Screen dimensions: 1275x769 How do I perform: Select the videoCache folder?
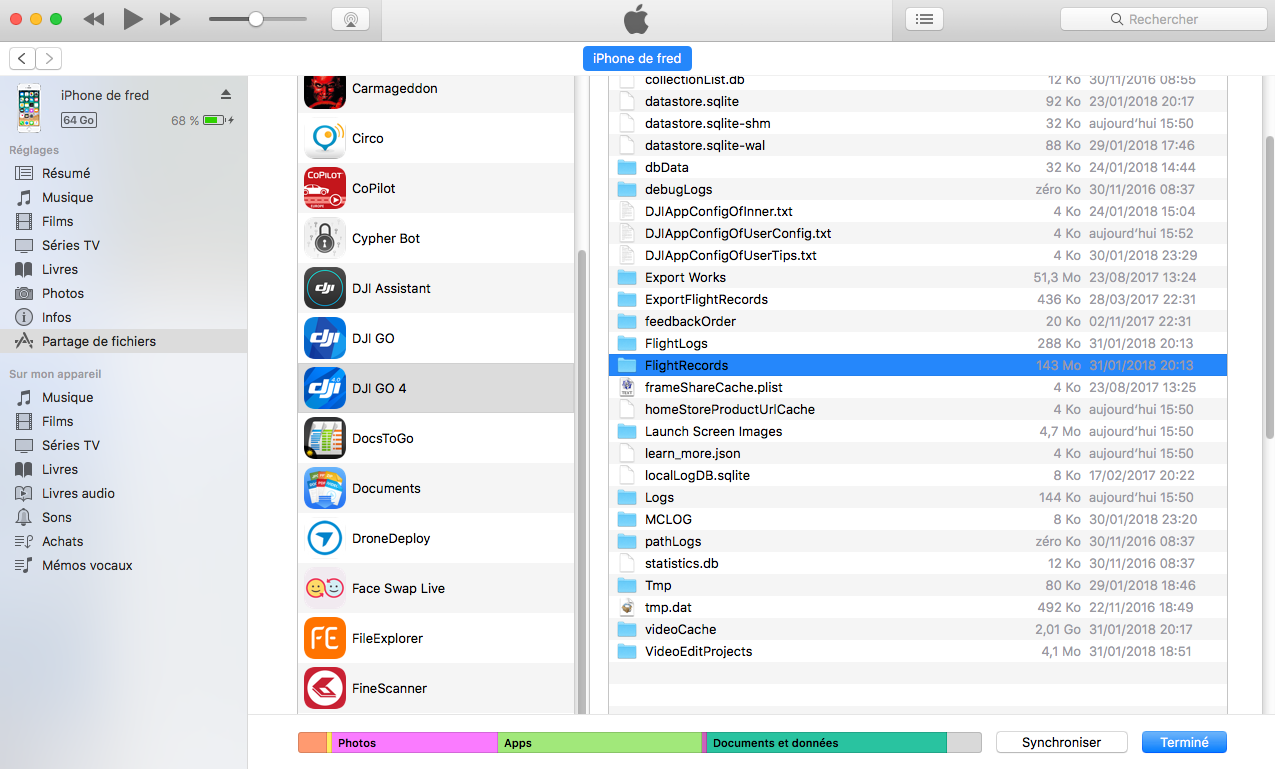point(917,629)
